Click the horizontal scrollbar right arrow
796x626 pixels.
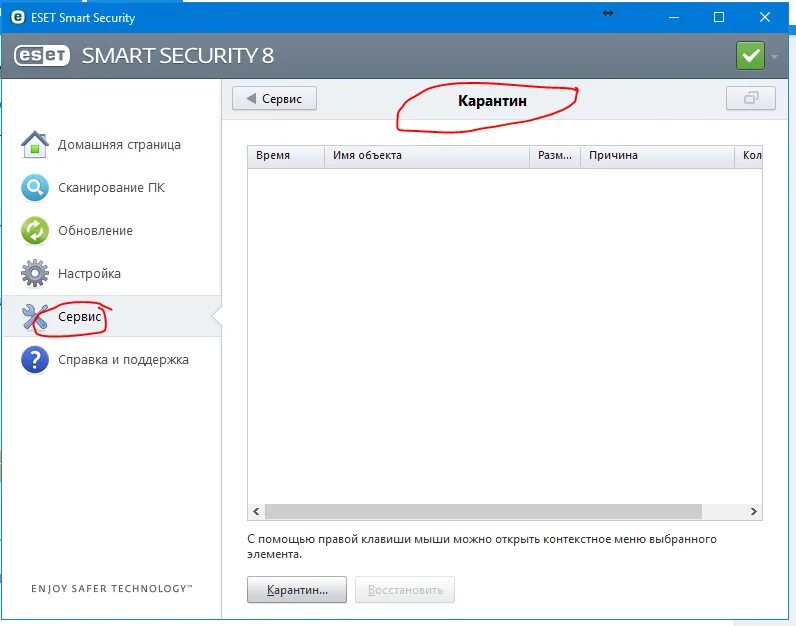(x=754, y=511)
